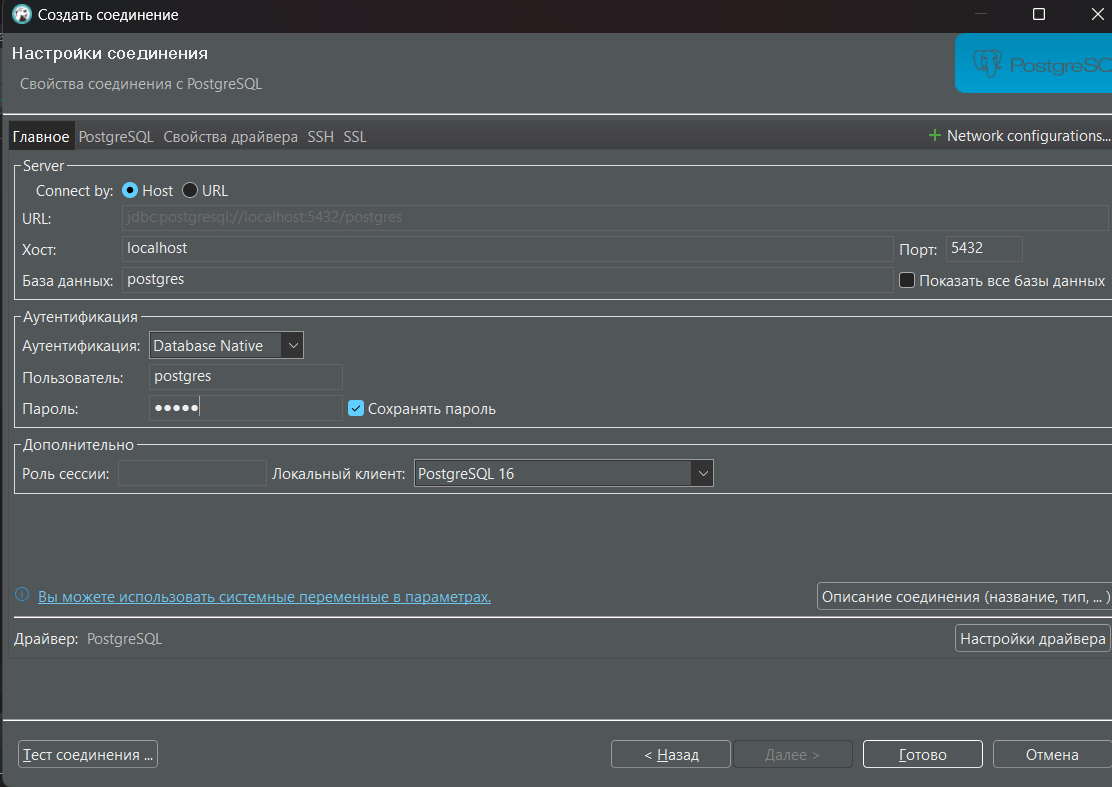Open the SSH tab
Screen dimensions: 1112x787
(321, 136)
